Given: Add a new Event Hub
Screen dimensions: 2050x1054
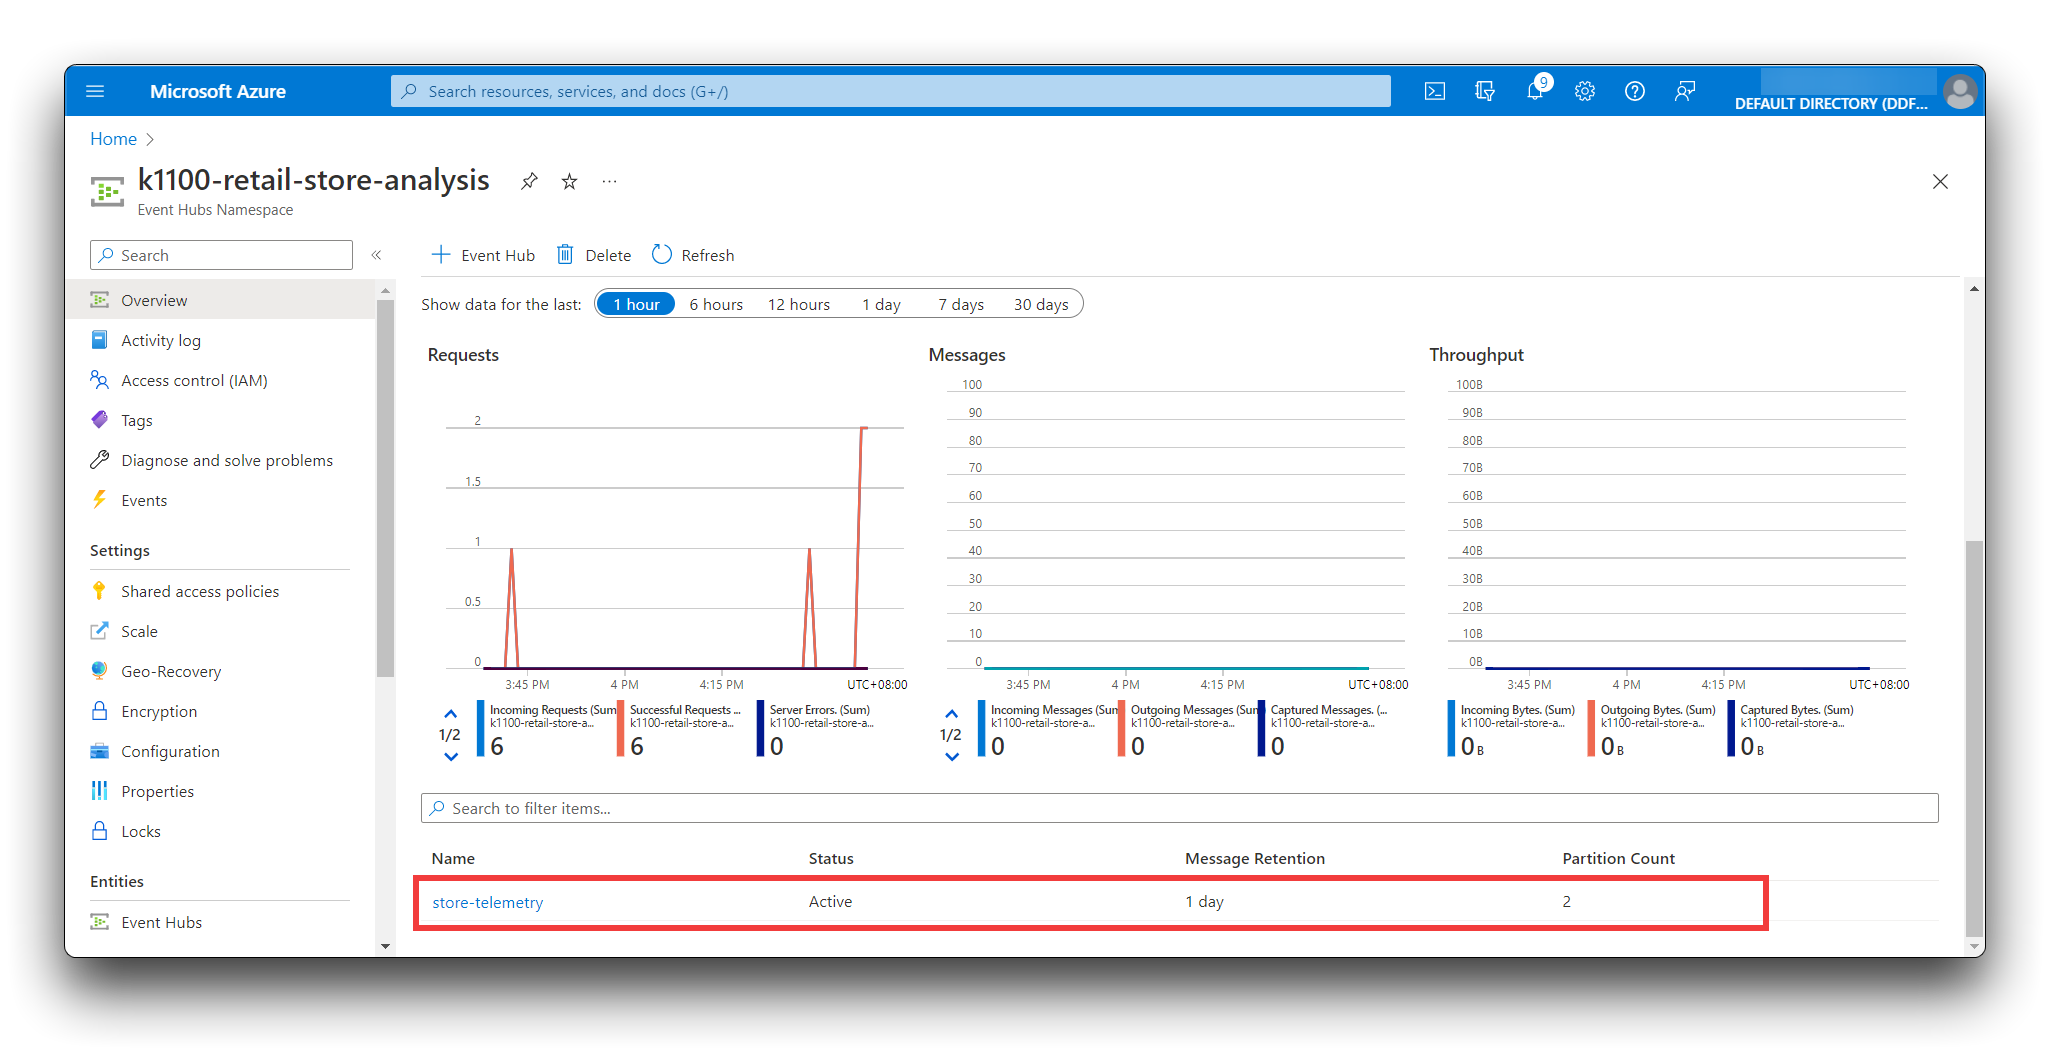Looking at the screenshot, I should click(x=483, y=255).
